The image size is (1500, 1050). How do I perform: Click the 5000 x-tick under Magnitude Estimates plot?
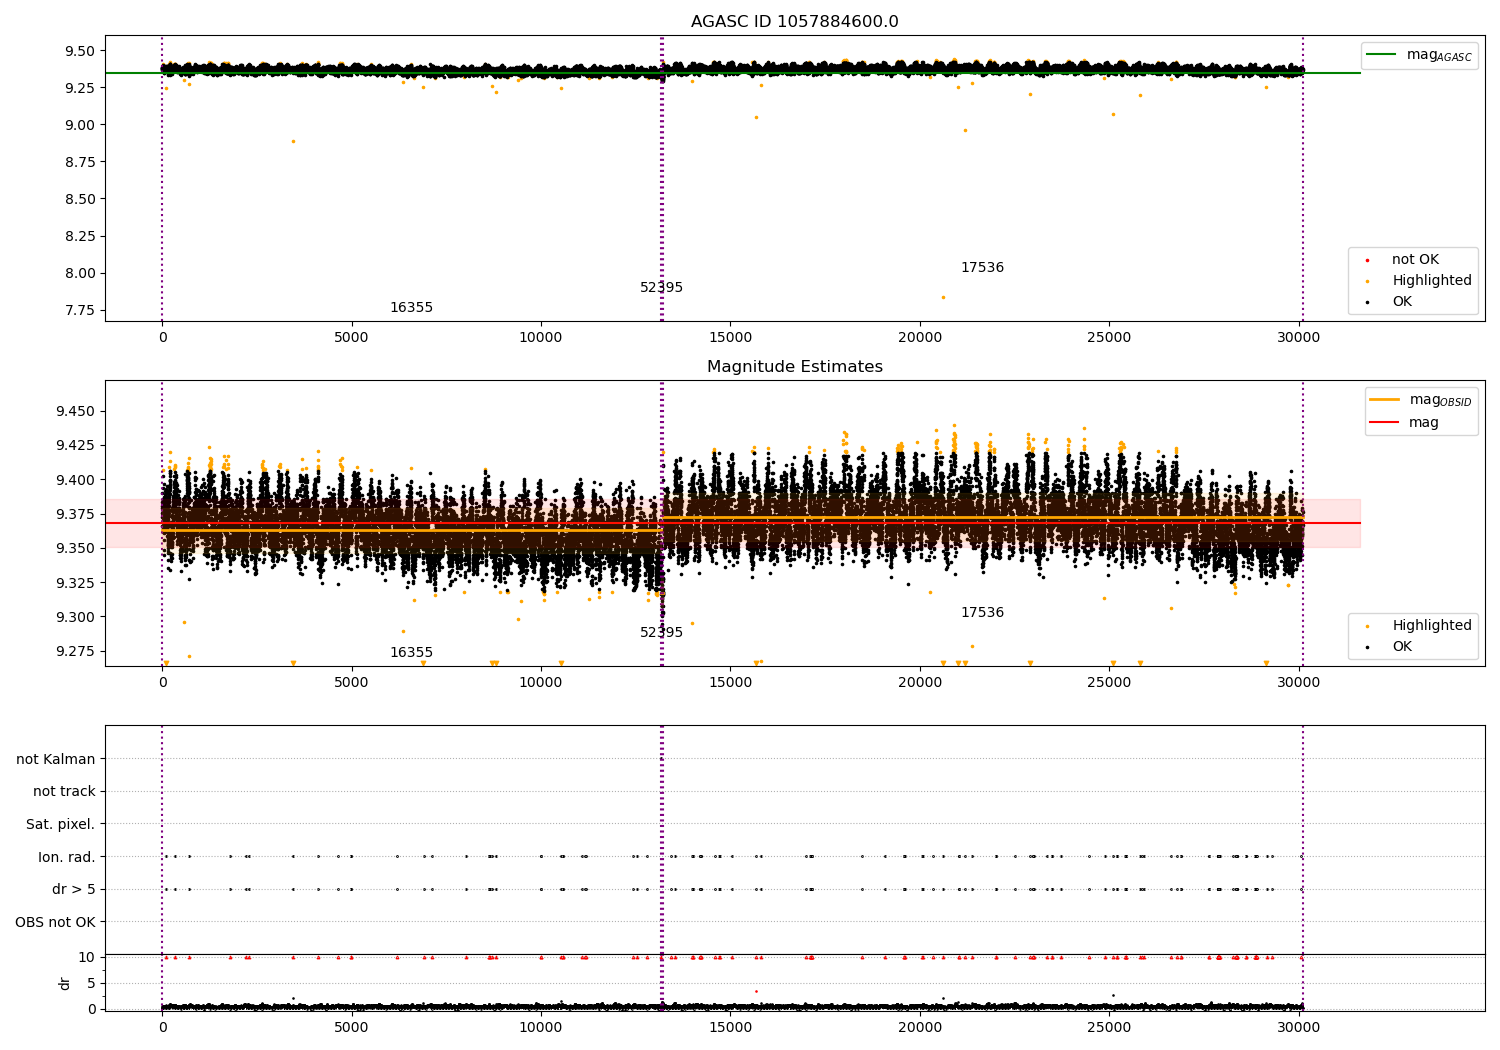pyautogui.click(x=352, y=683)
